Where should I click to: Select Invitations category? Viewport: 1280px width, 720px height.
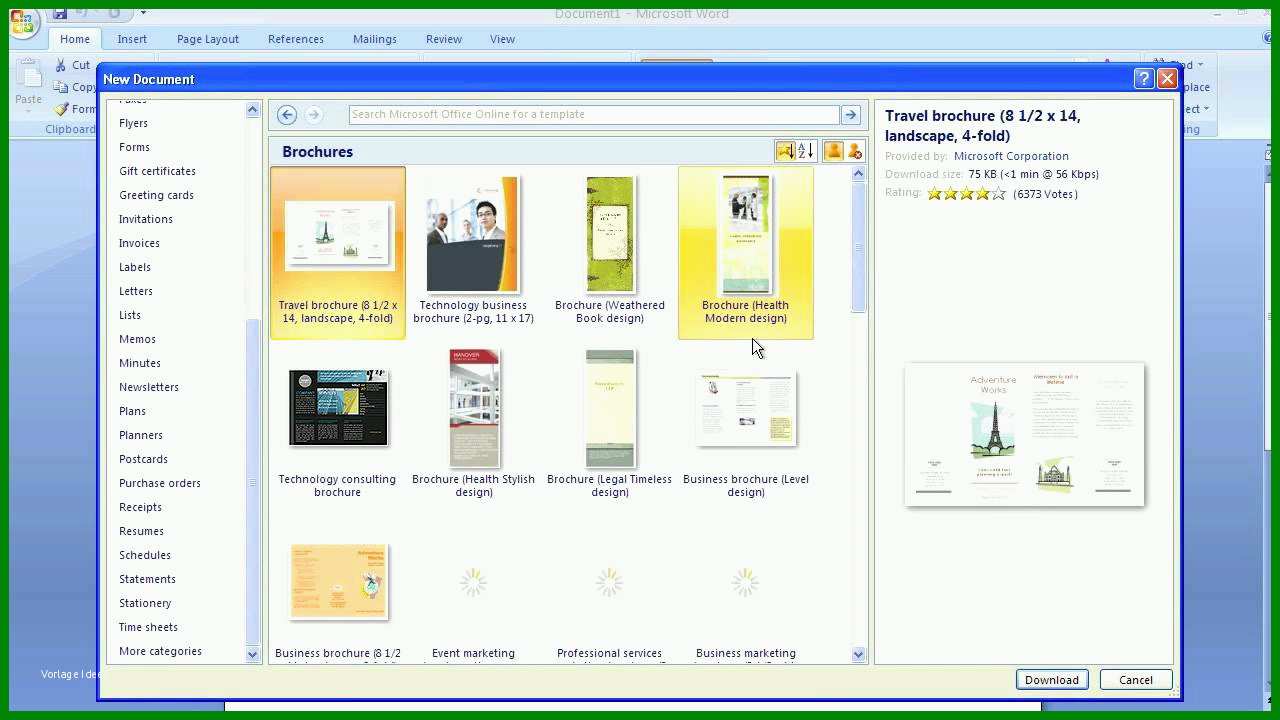pos(146,219)
